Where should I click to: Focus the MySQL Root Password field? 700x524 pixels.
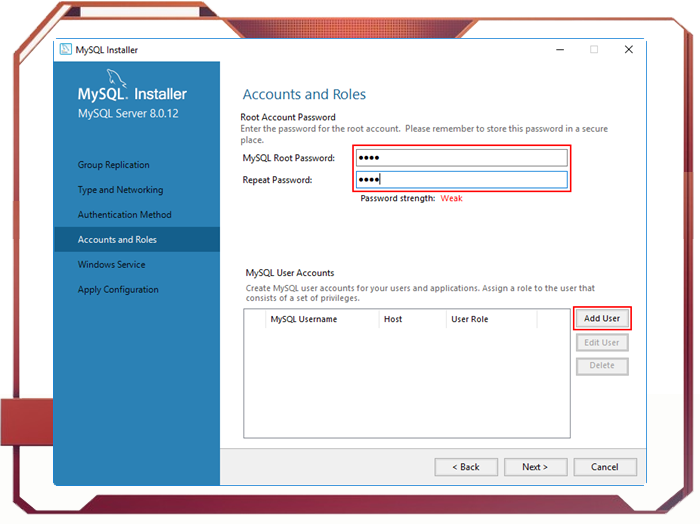(x=461, y=158)
